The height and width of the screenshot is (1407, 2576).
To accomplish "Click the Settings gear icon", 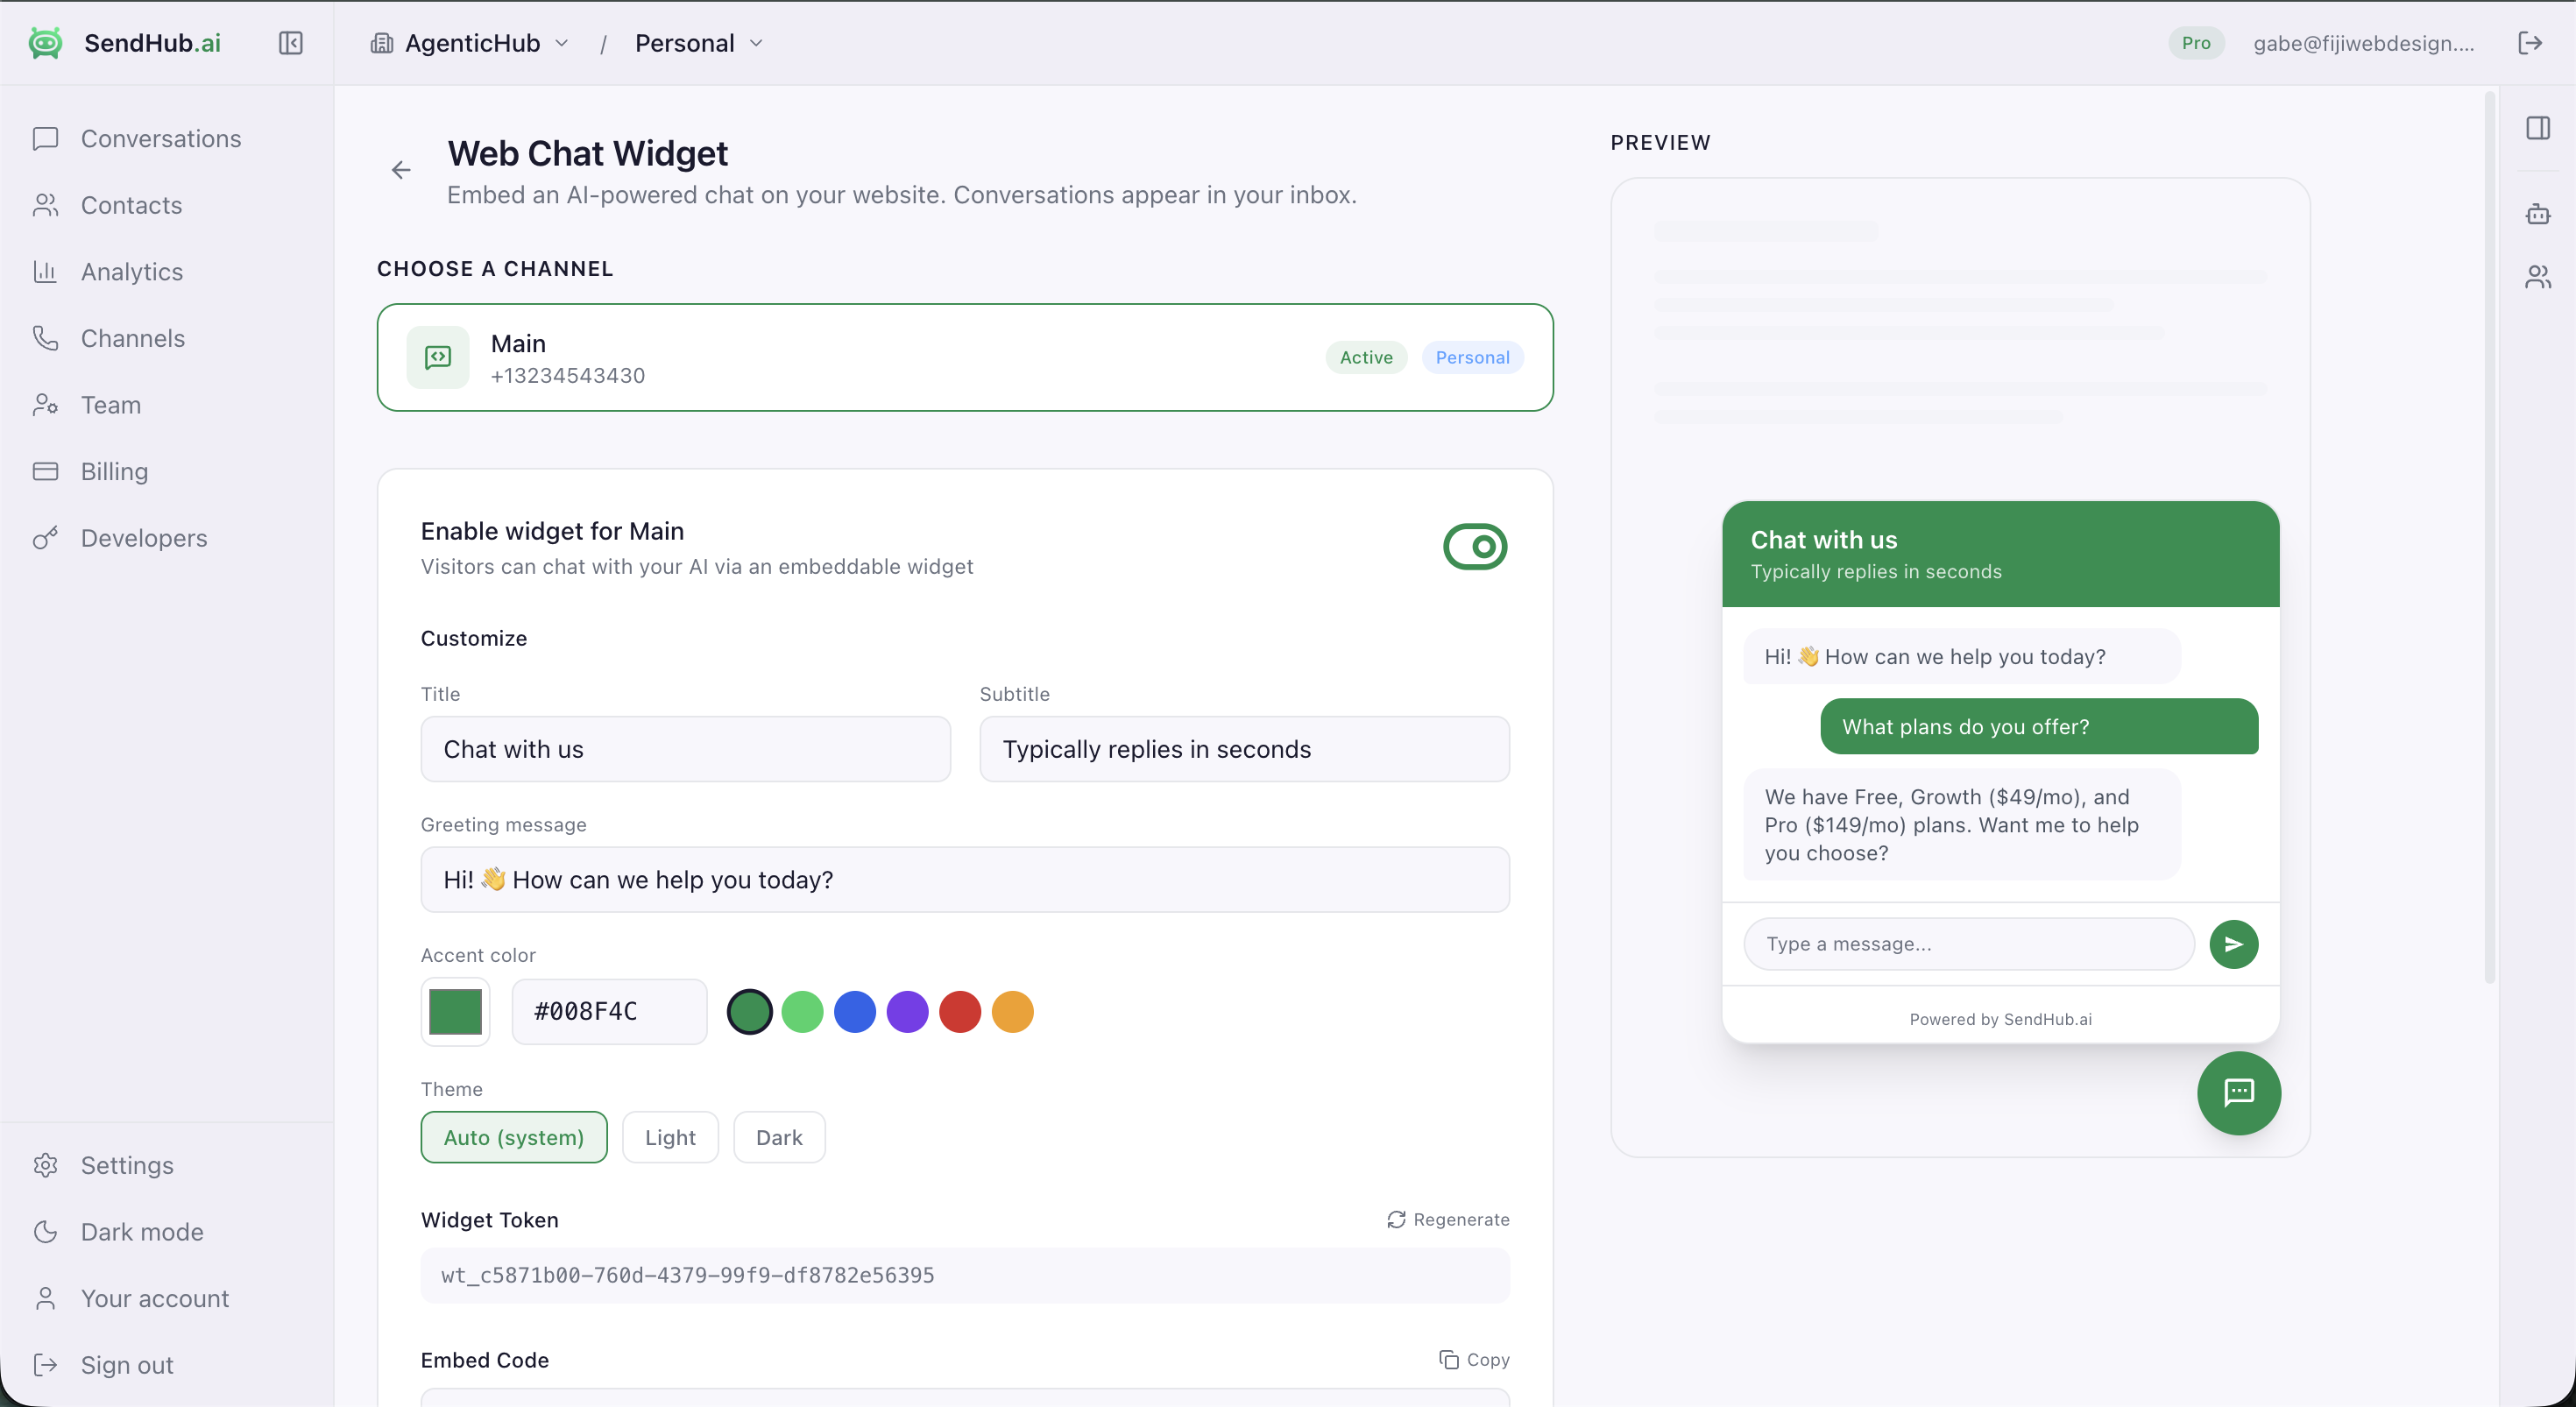I will pos(46,1165).
